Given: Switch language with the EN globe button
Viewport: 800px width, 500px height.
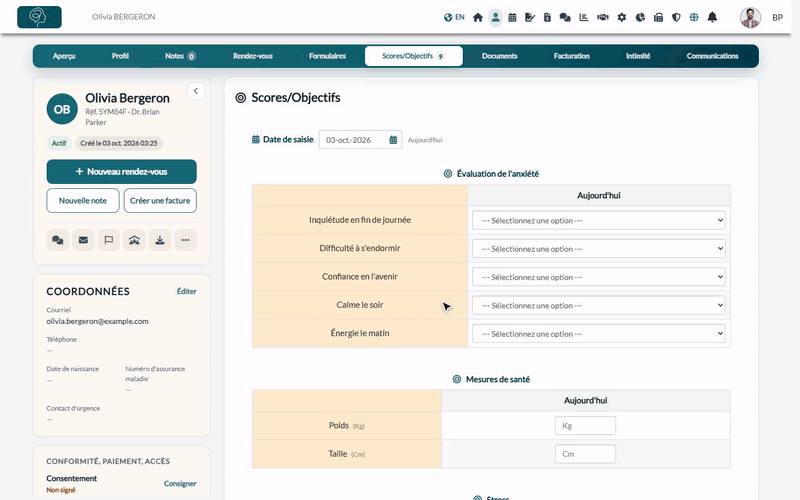Looking at the screenshot, I should [454, 17].
